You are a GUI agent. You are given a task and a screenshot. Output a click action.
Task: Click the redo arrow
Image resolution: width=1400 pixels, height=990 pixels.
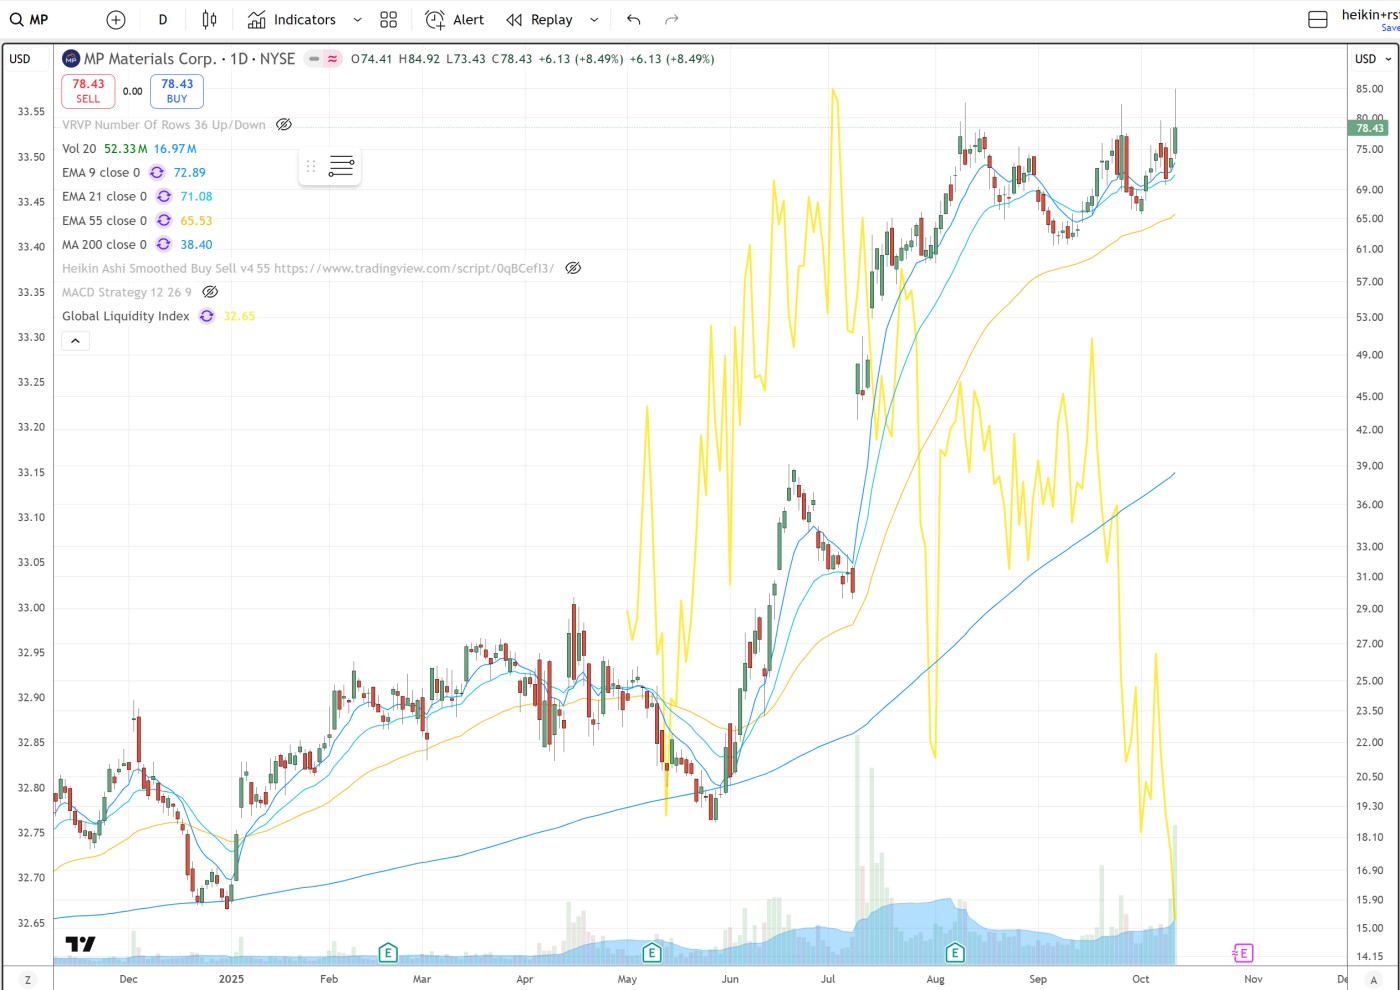[672, 20]
